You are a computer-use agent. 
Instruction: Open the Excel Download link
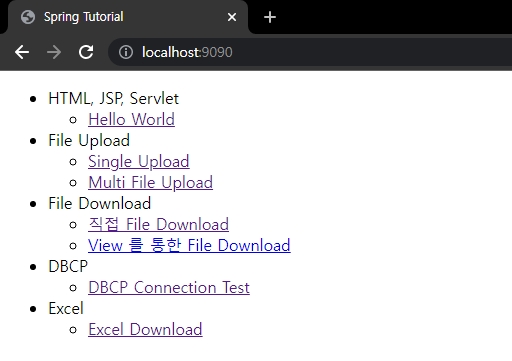click(x=145, y=329)
